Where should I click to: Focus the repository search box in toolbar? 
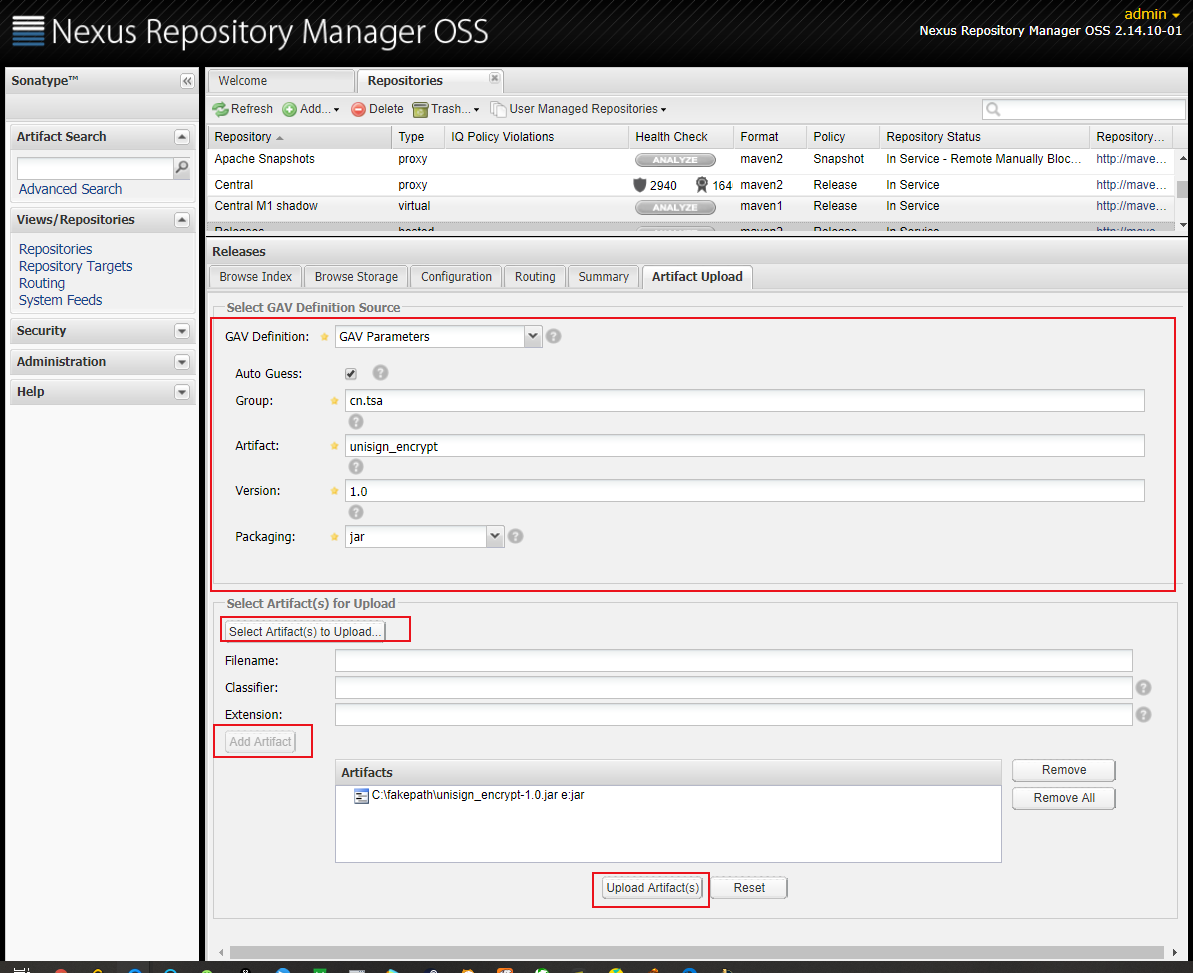coord(1083,110)
